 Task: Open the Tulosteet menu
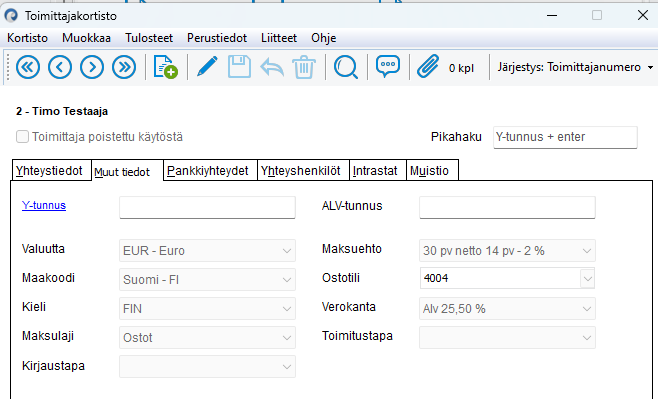click(149, 38)
